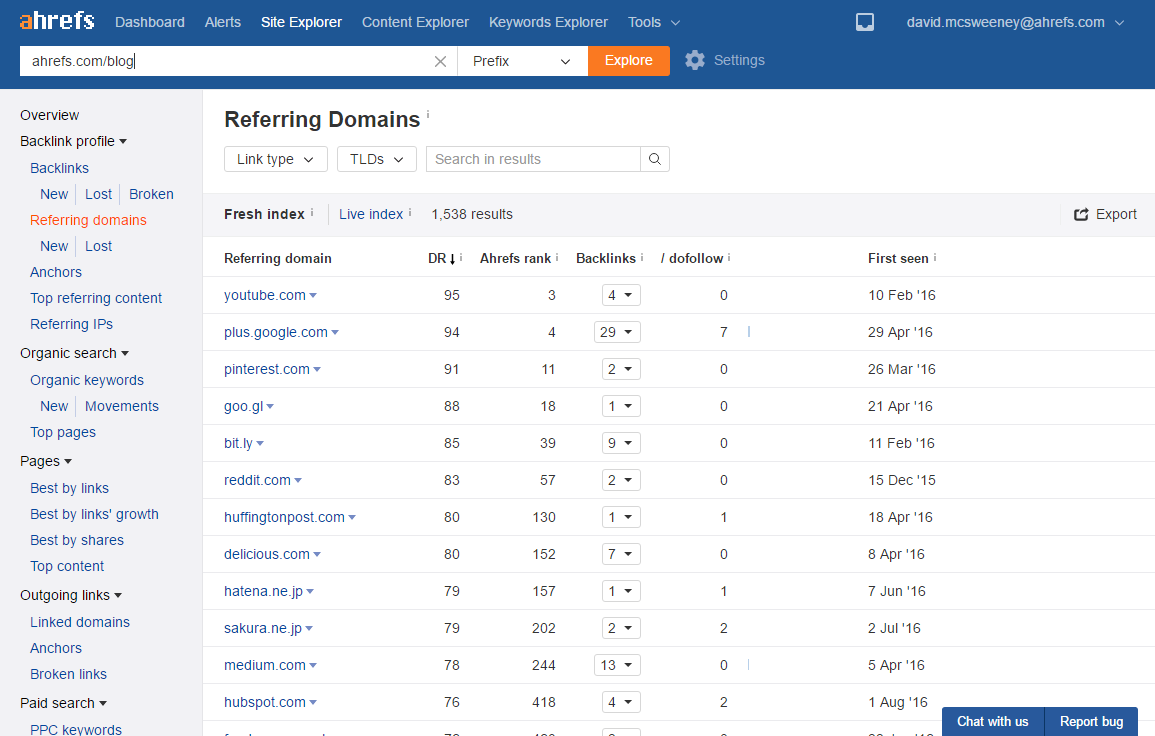The image size is (1155, 736).
Task: Open Top pages link
Action: [x=63, y=432]
